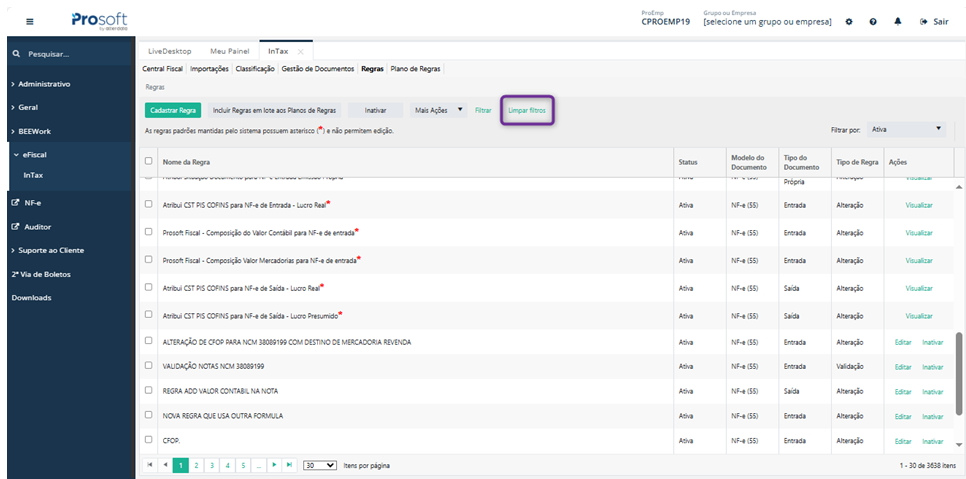Image resolution: width=966 pixels, height=479 pixels.
Task: Go to the next page arrow
Action: [274, 465]
